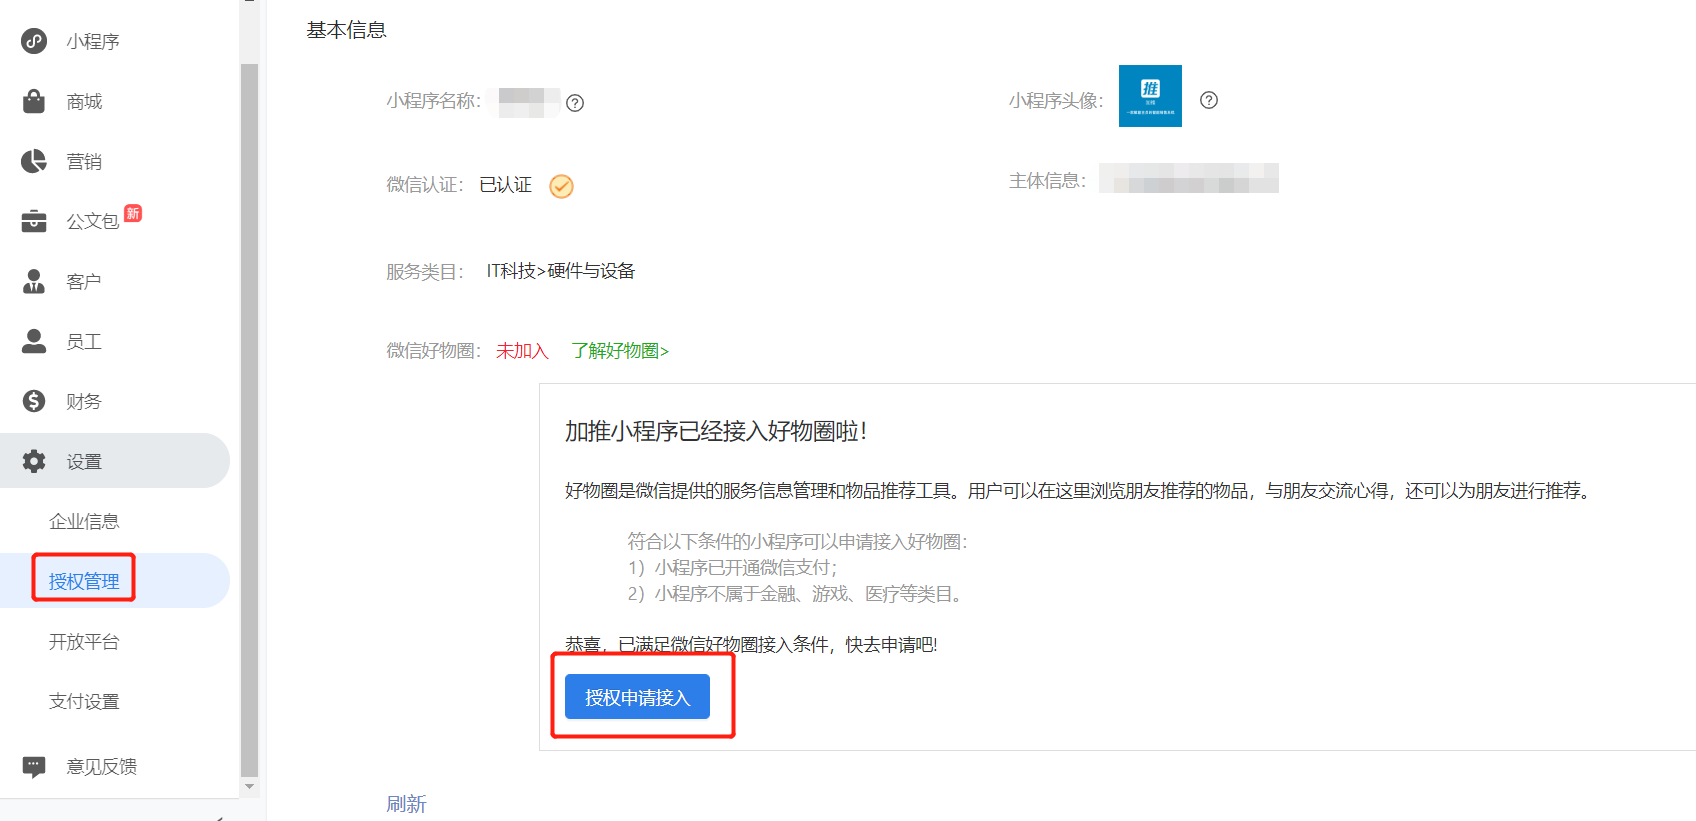Image resolution: width=1696 pixels, height=821 pixels.
Task: Click the IT科技>硬件与设备 category text
Action: pyautogui.click(x=561, y=271)
